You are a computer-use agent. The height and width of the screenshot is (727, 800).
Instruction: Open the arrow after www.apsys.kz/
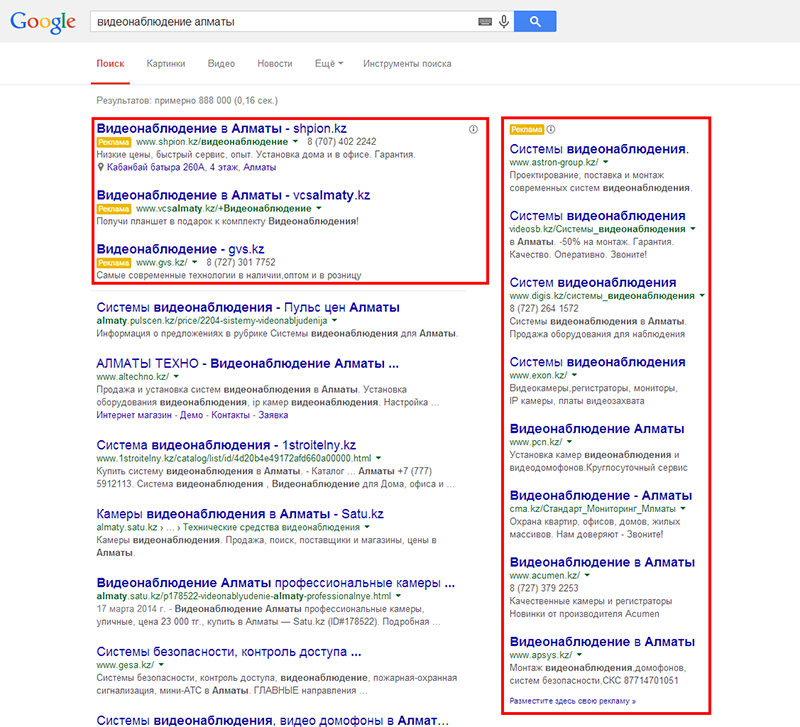tap(579, 655)
